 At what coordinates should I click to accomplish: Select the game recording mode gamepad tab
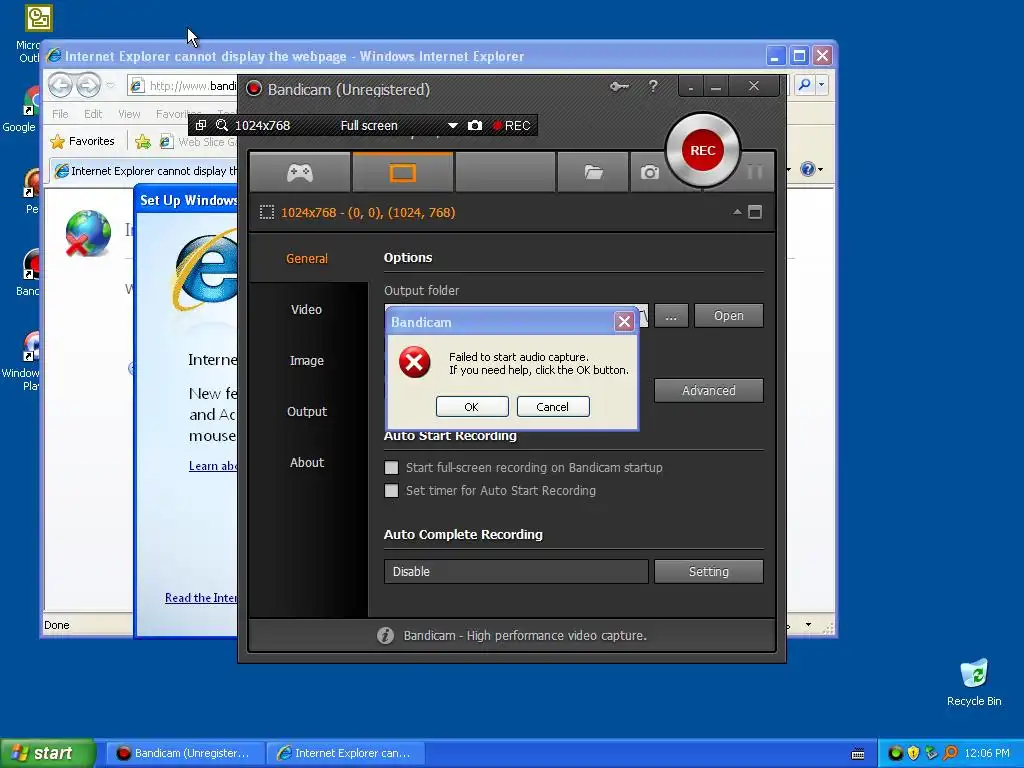(300, 173)
